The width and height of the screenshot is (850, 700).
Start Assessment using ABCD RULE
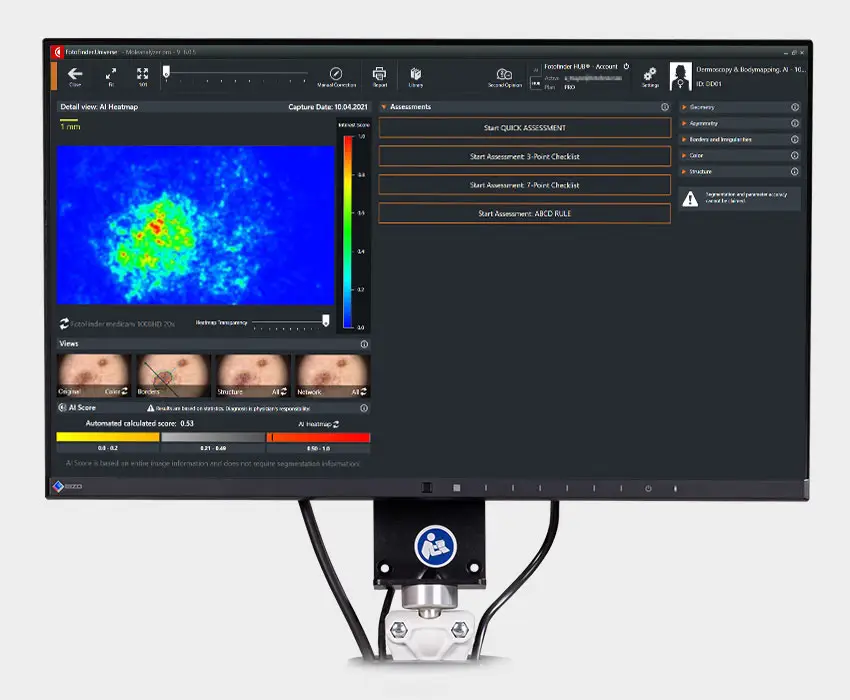[524, 213]
